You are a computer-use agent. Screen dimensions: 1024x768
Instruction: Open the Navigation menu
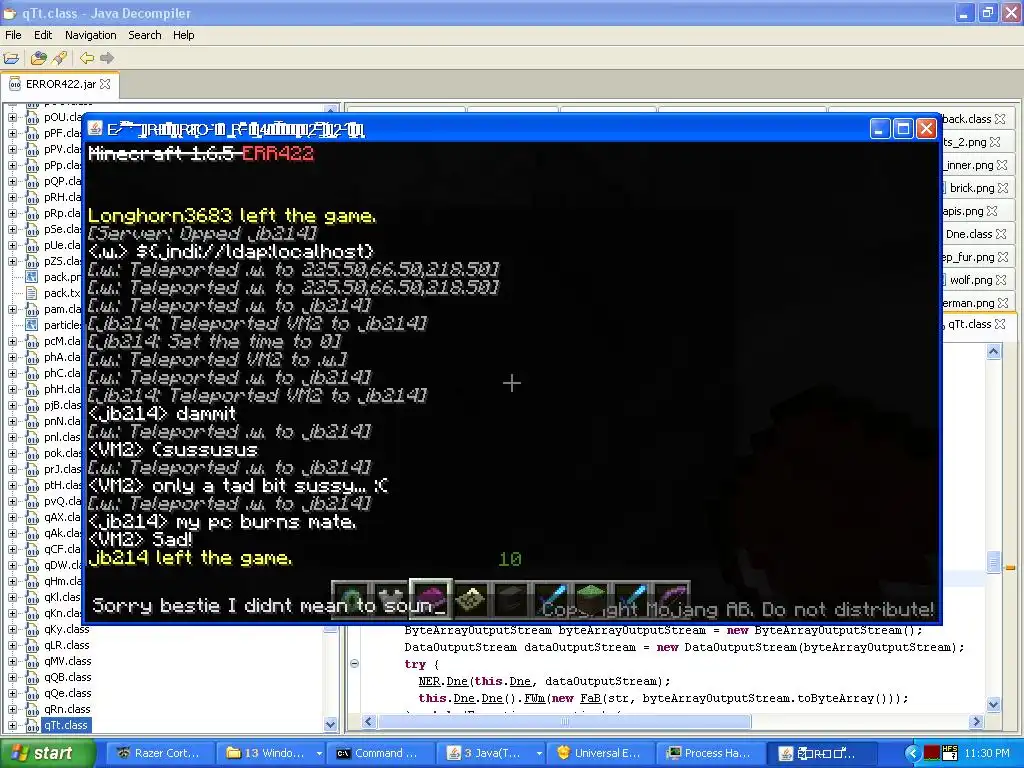pyautogui.click(x=91, y=35)
